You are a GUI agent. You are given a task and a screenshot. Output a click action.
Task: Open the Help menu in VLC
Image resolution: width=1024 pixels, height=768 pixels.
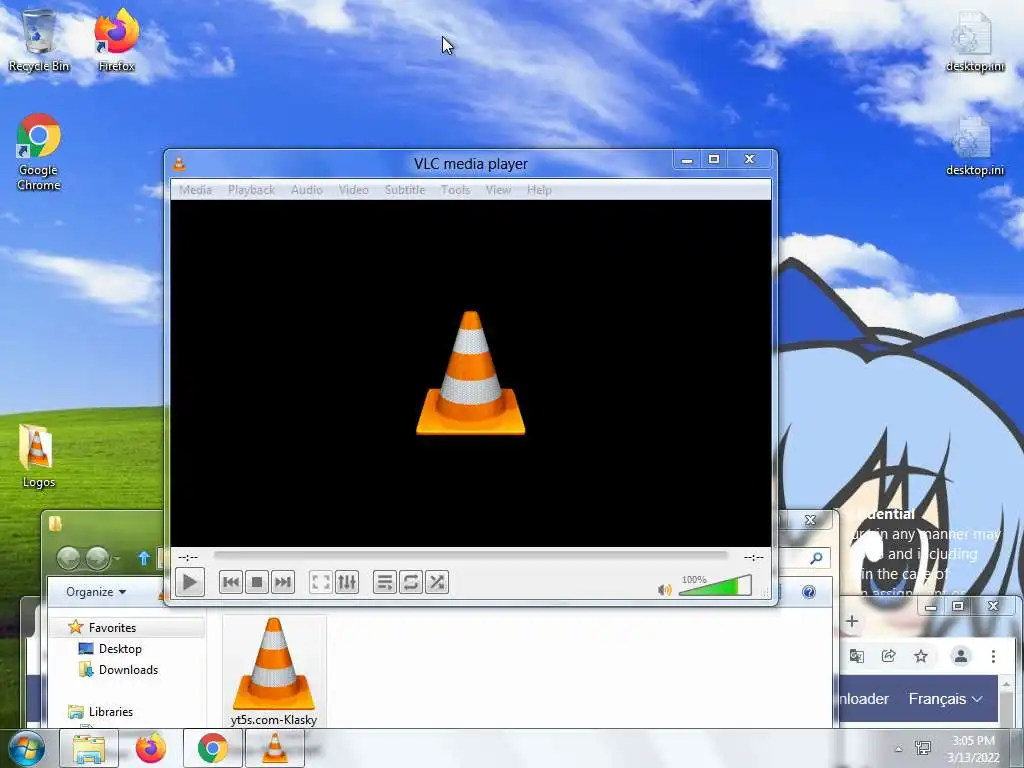click(539, 190)
